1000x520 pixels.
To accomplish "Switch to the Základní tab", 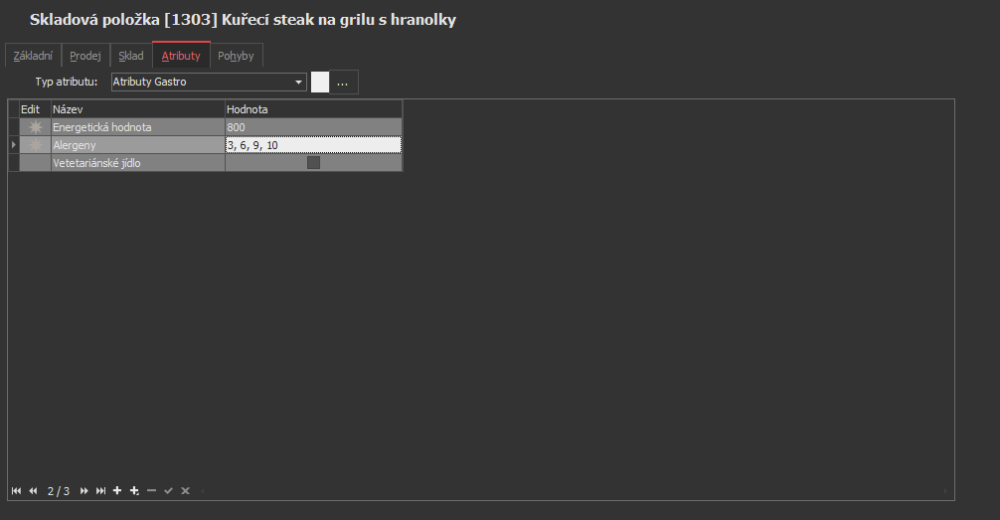I will tap(33, 56).
